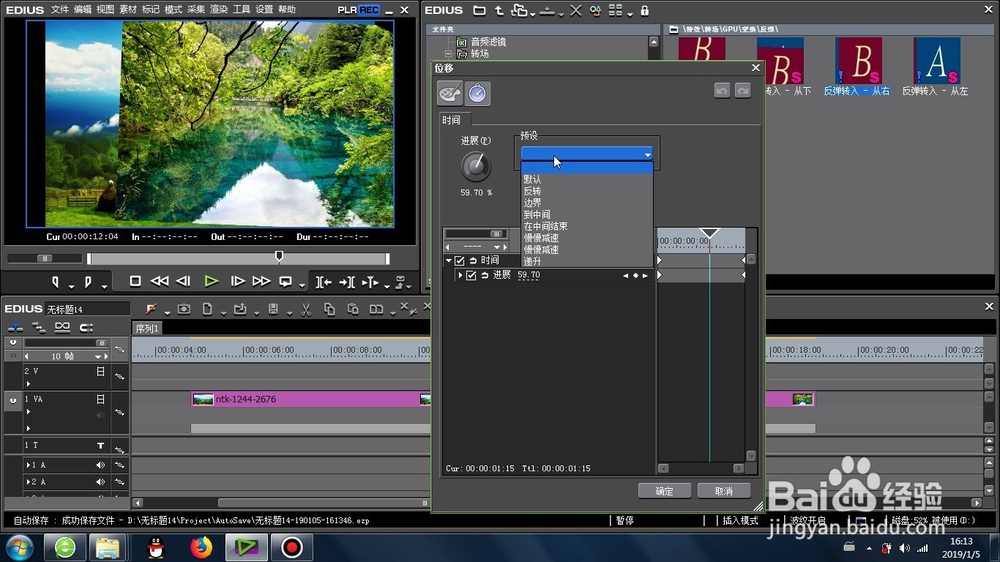The height and width of the screenshot is (562, 1000).
Task: Click the undo icon in the 位移 dialog
Action: point(721,91)
